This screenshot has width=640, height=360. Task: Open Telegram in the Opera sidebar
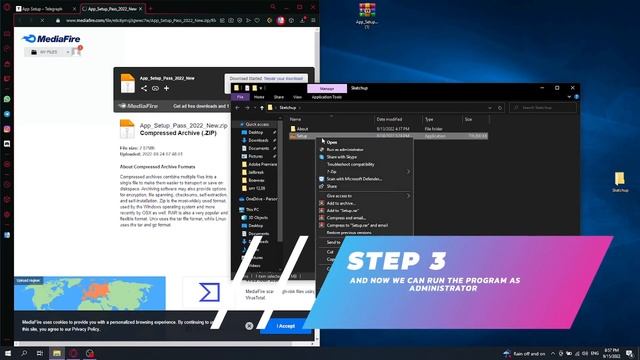(7, 114)
